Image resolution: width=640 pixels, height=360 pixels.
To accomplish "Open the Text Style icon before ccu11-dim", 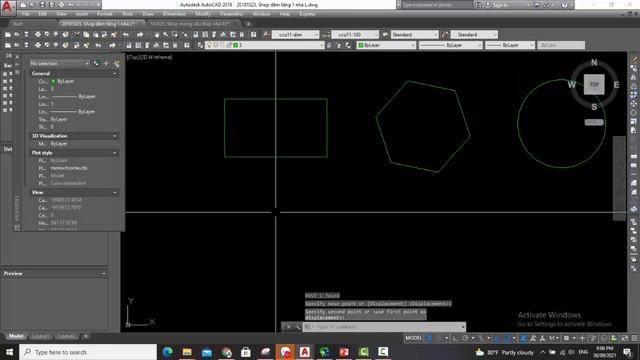I will (266, 35).
